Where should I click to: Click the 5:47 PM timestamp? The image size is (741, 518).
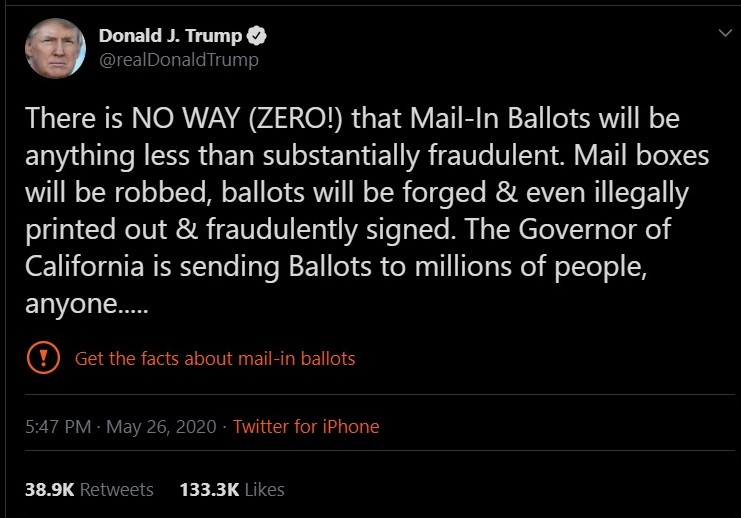point(58,426)
